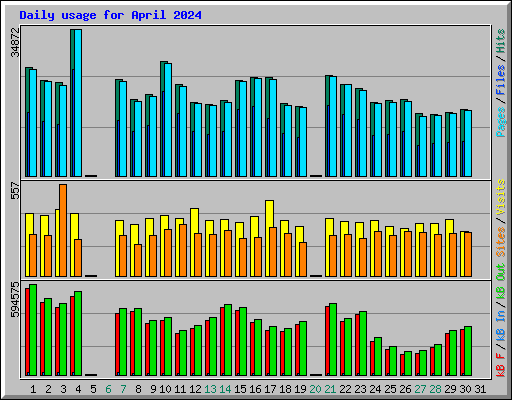The height and width of the screenshot is (400, 512).
Task: Click the green kB Out bar for day 14
Action: (228, 340)
